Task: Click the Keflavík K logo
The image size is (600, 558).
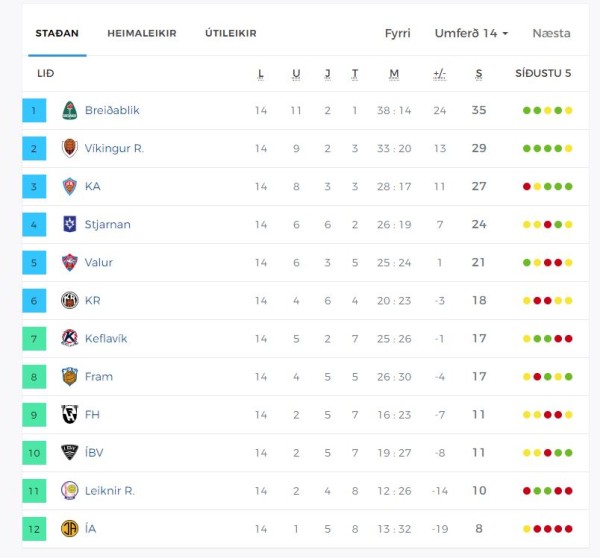Action: [70, 338]
